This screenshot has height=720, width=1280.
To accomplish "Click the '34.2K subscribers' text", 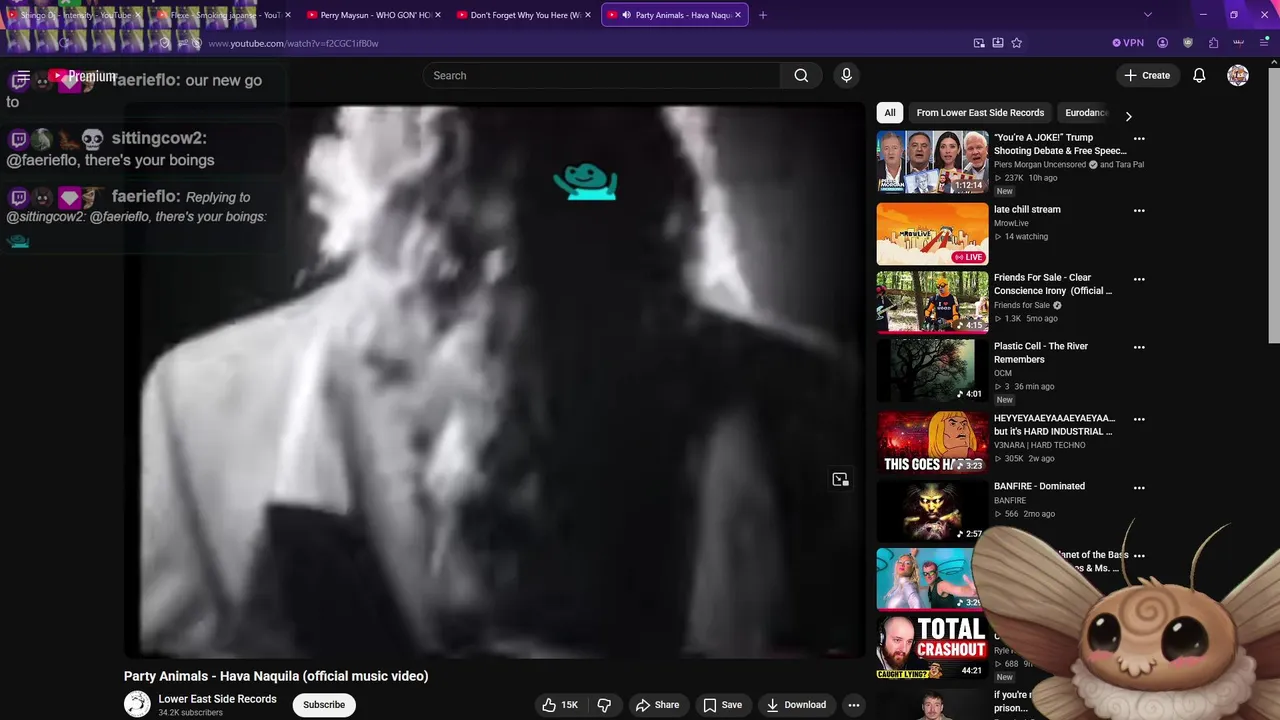I will (x=190, y=713).
